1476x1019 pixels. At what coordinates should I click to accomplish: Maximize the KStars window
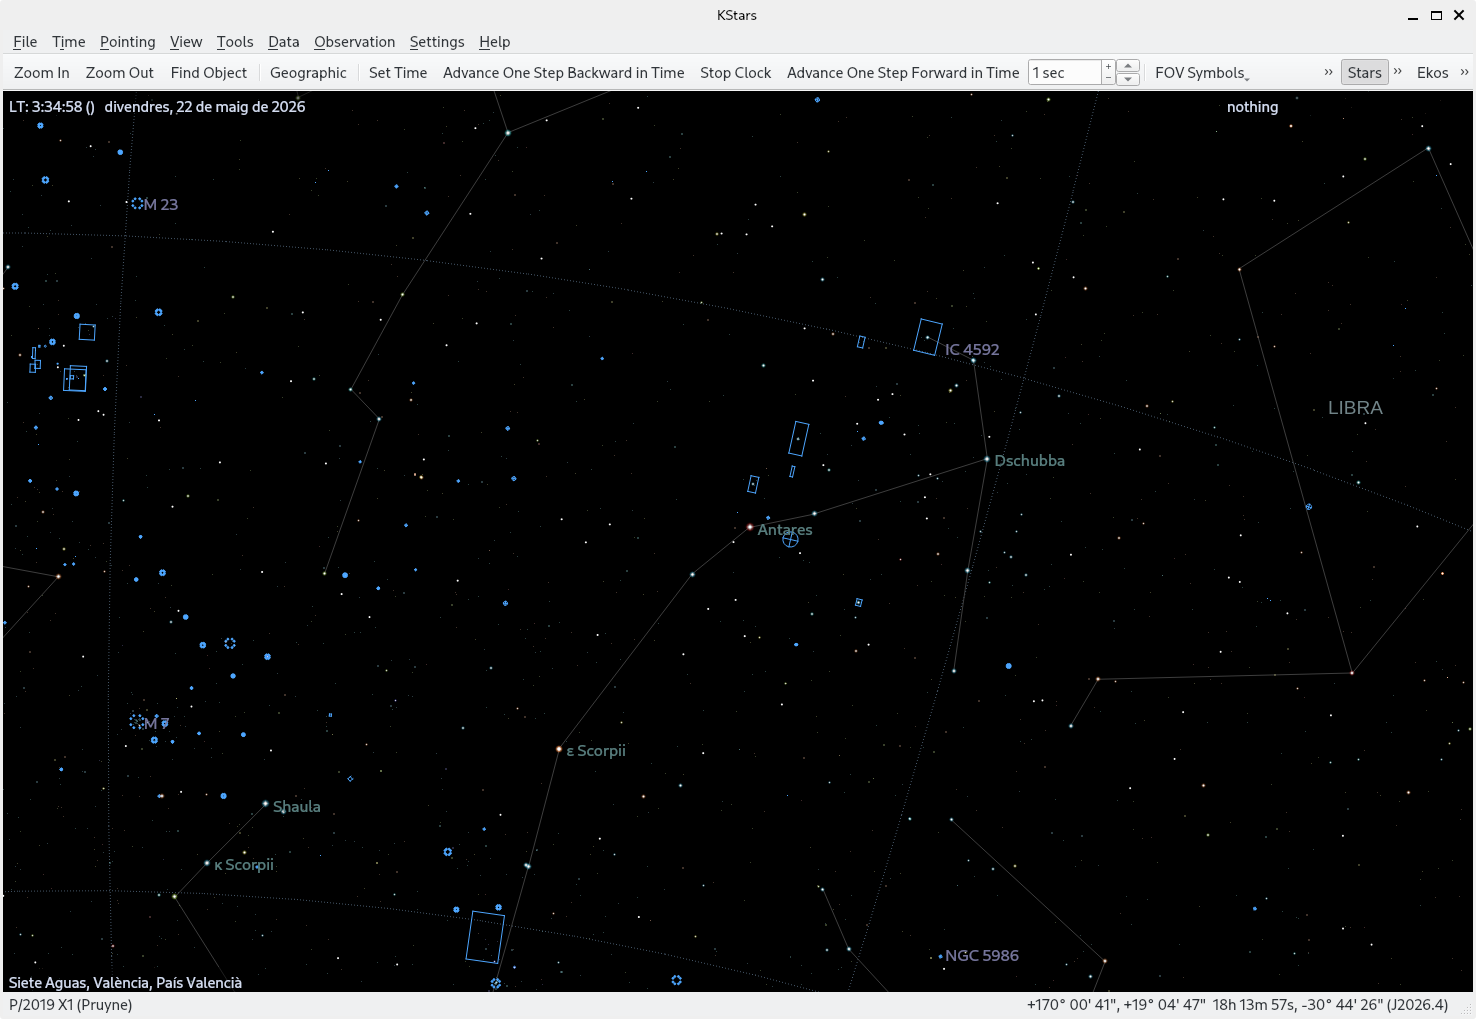1436,15
